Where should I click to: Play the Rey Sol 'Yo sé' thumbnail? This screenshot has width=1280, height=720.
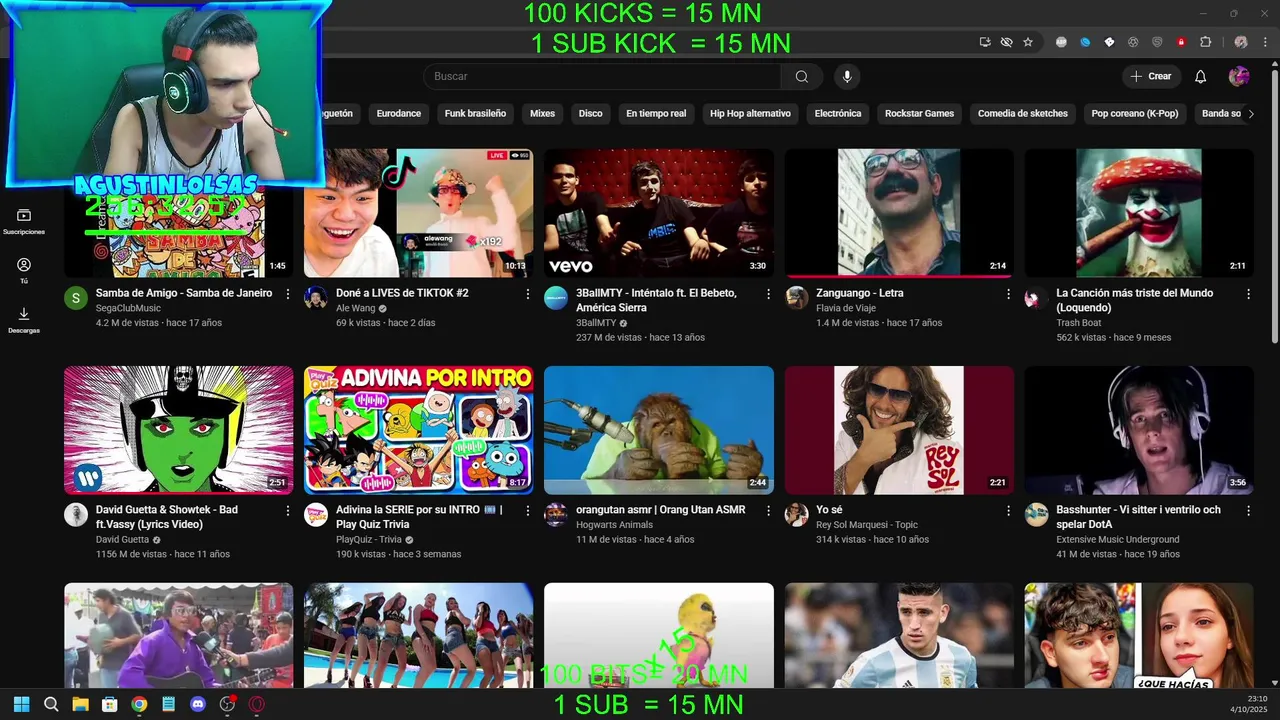click(x=899, y=430)
